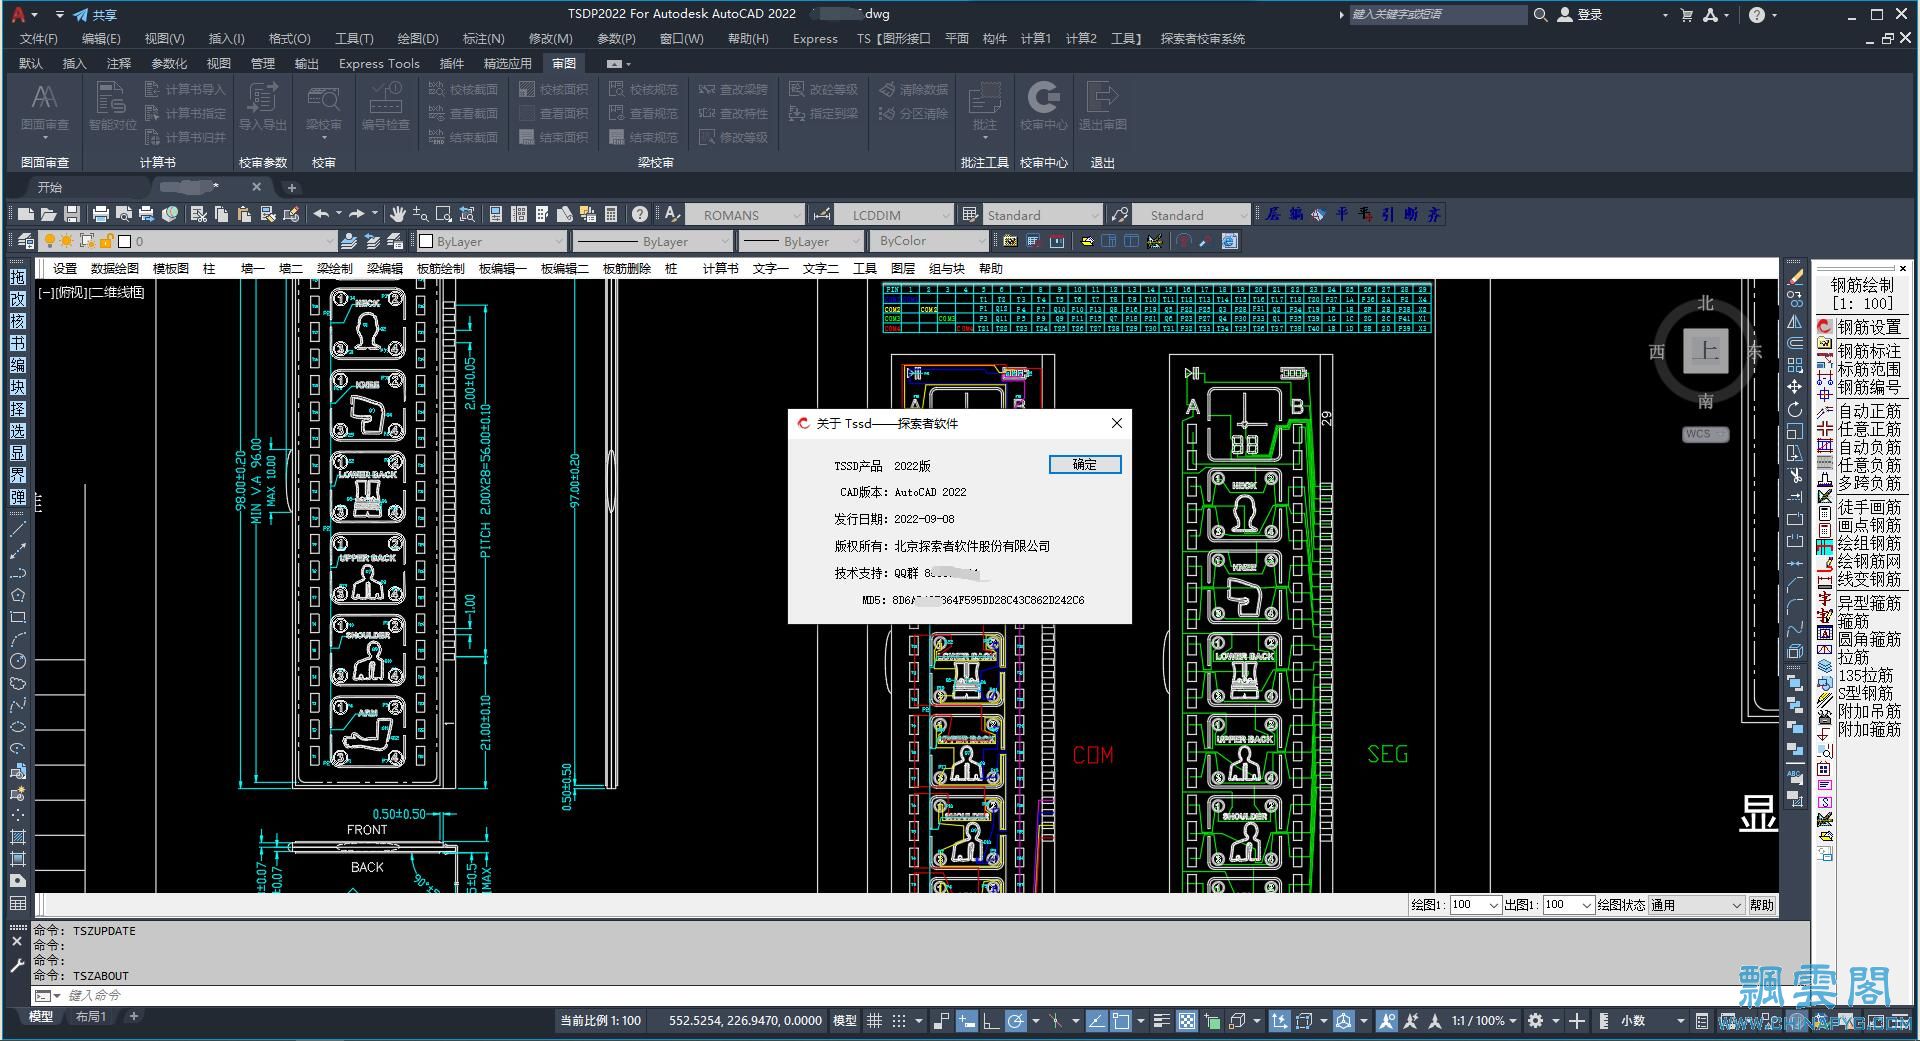Click the view cube 上 top face

coord(1706,352)
